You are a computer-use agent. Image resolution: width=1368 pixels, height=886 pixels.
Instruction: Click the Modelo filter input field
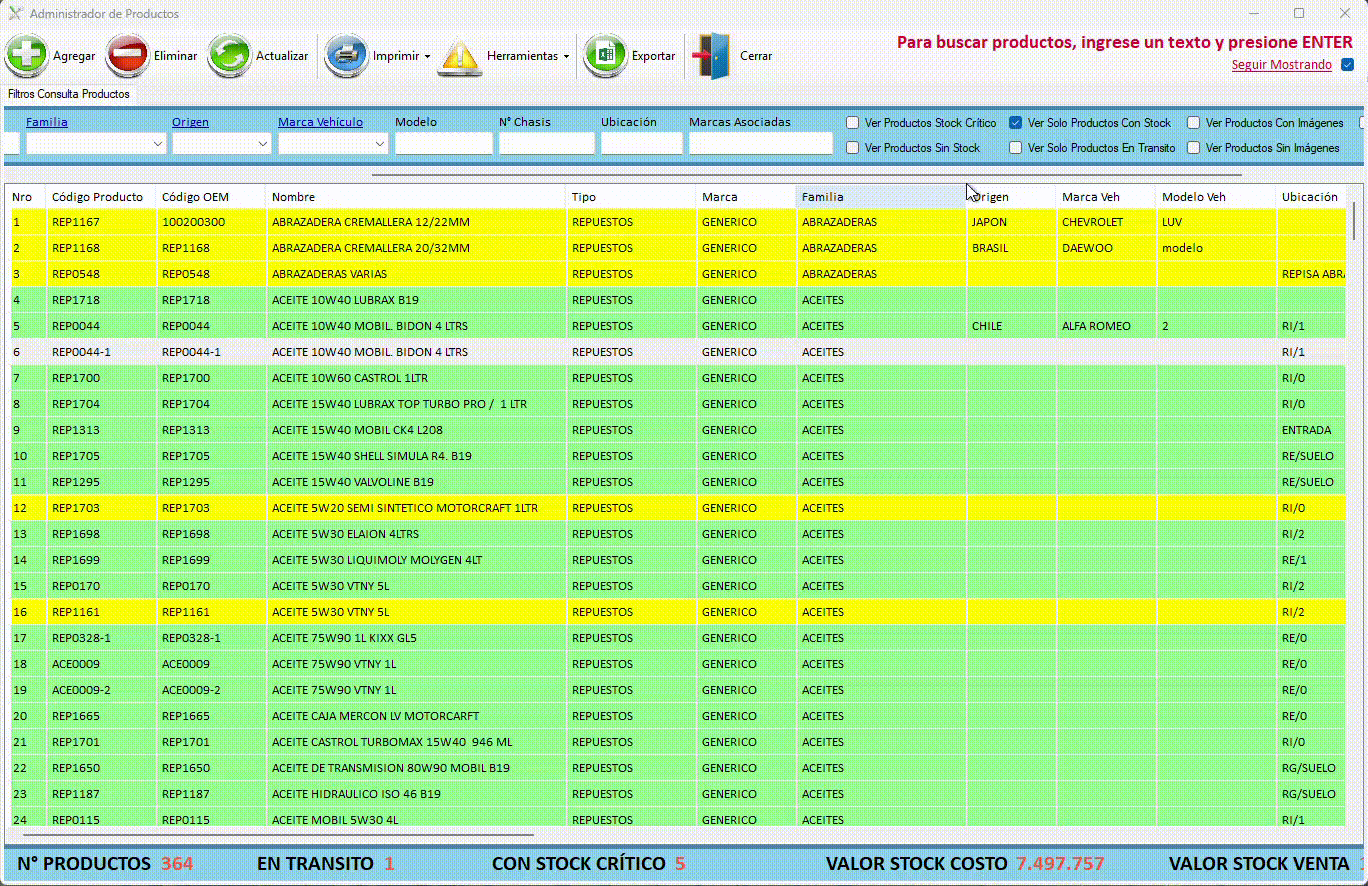pyautogui.click(x=443, y=144)
